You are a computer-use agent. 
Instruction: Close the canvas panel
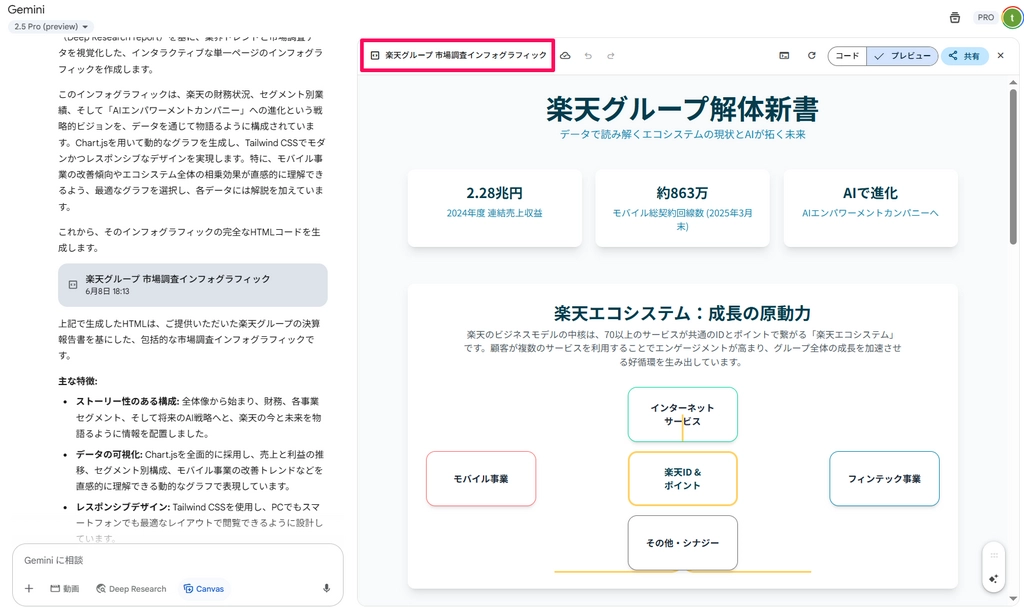(1000, 56)
